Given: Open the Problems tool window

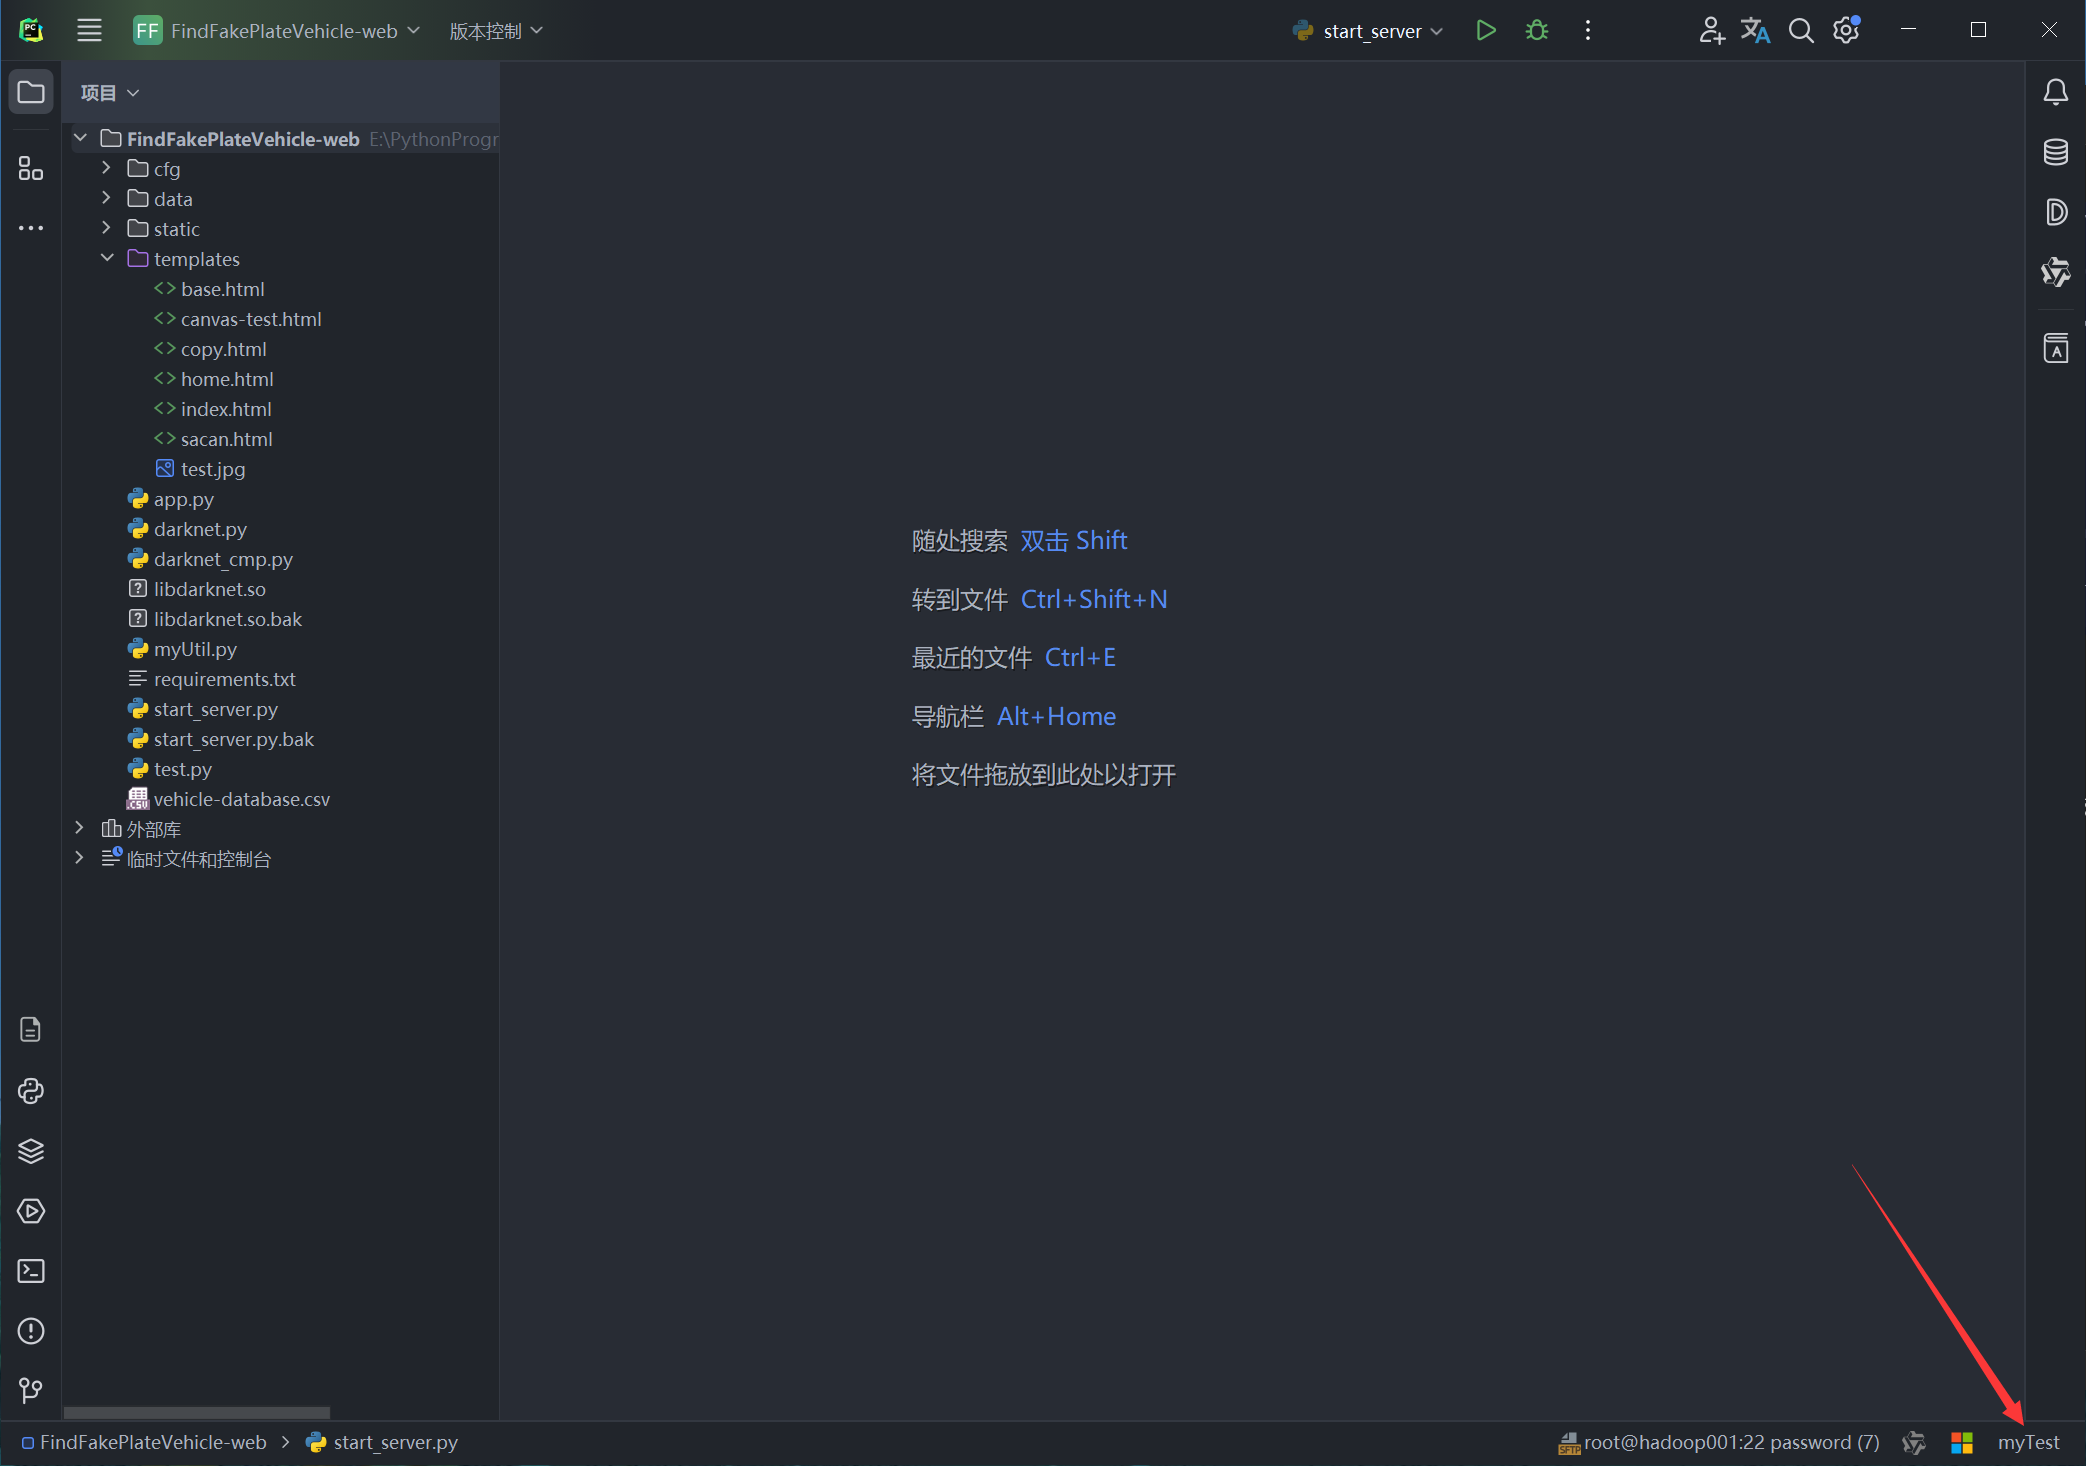Looking at the screenshot, I should point(31,1331).
